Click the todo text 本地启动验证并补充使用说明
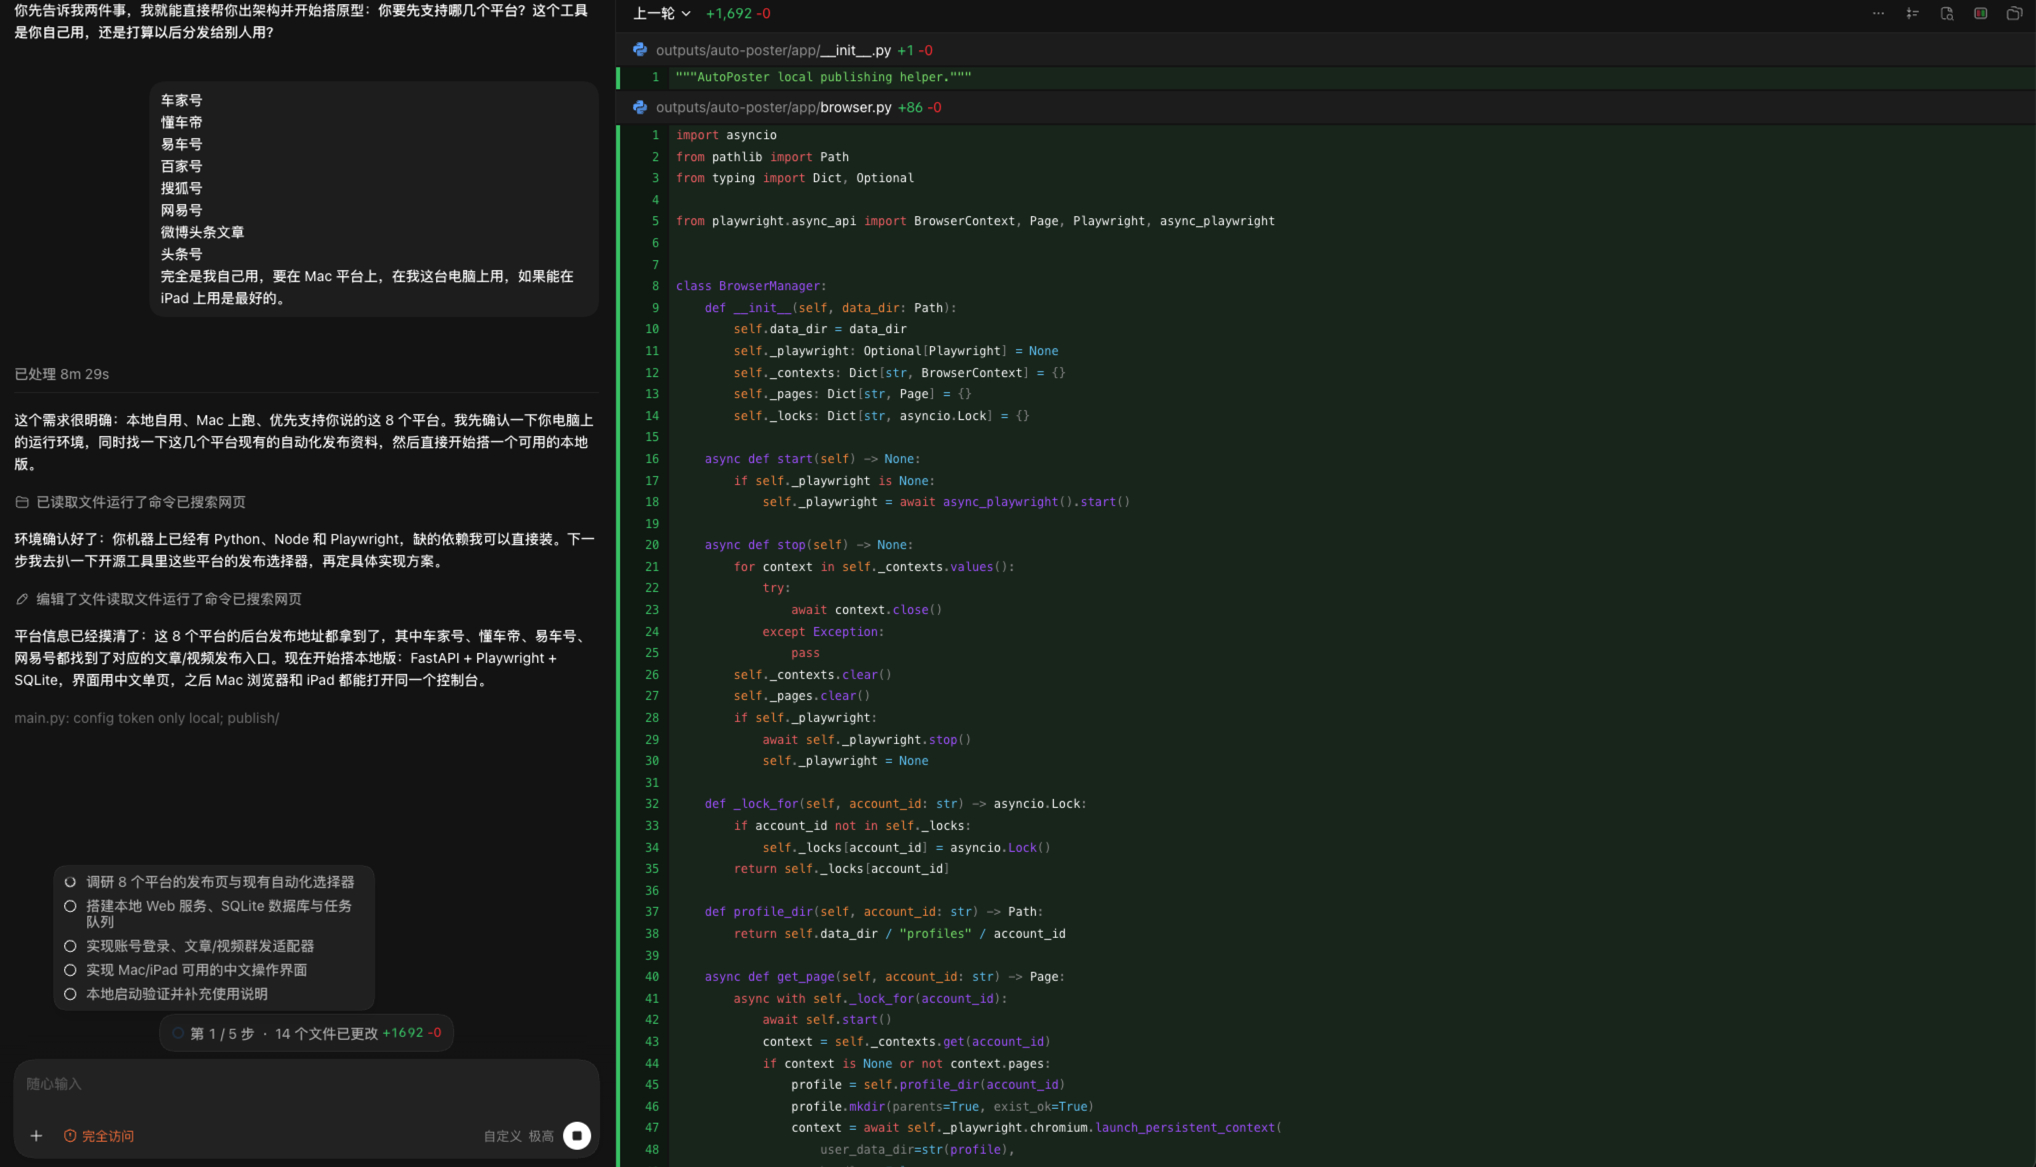 point(177,994)
